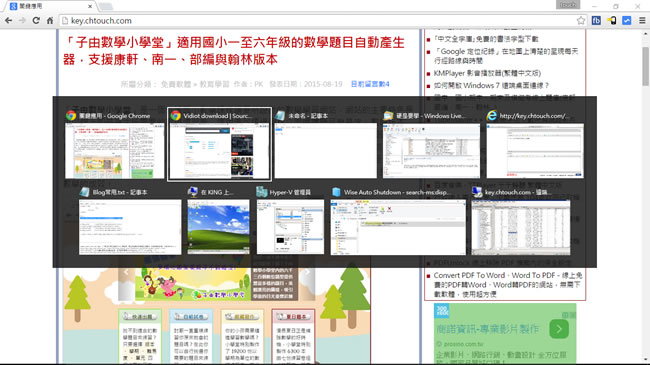Click the 專業影片製作 ad banner text
This screenshot has width=650, height=365.
point(488,329)
